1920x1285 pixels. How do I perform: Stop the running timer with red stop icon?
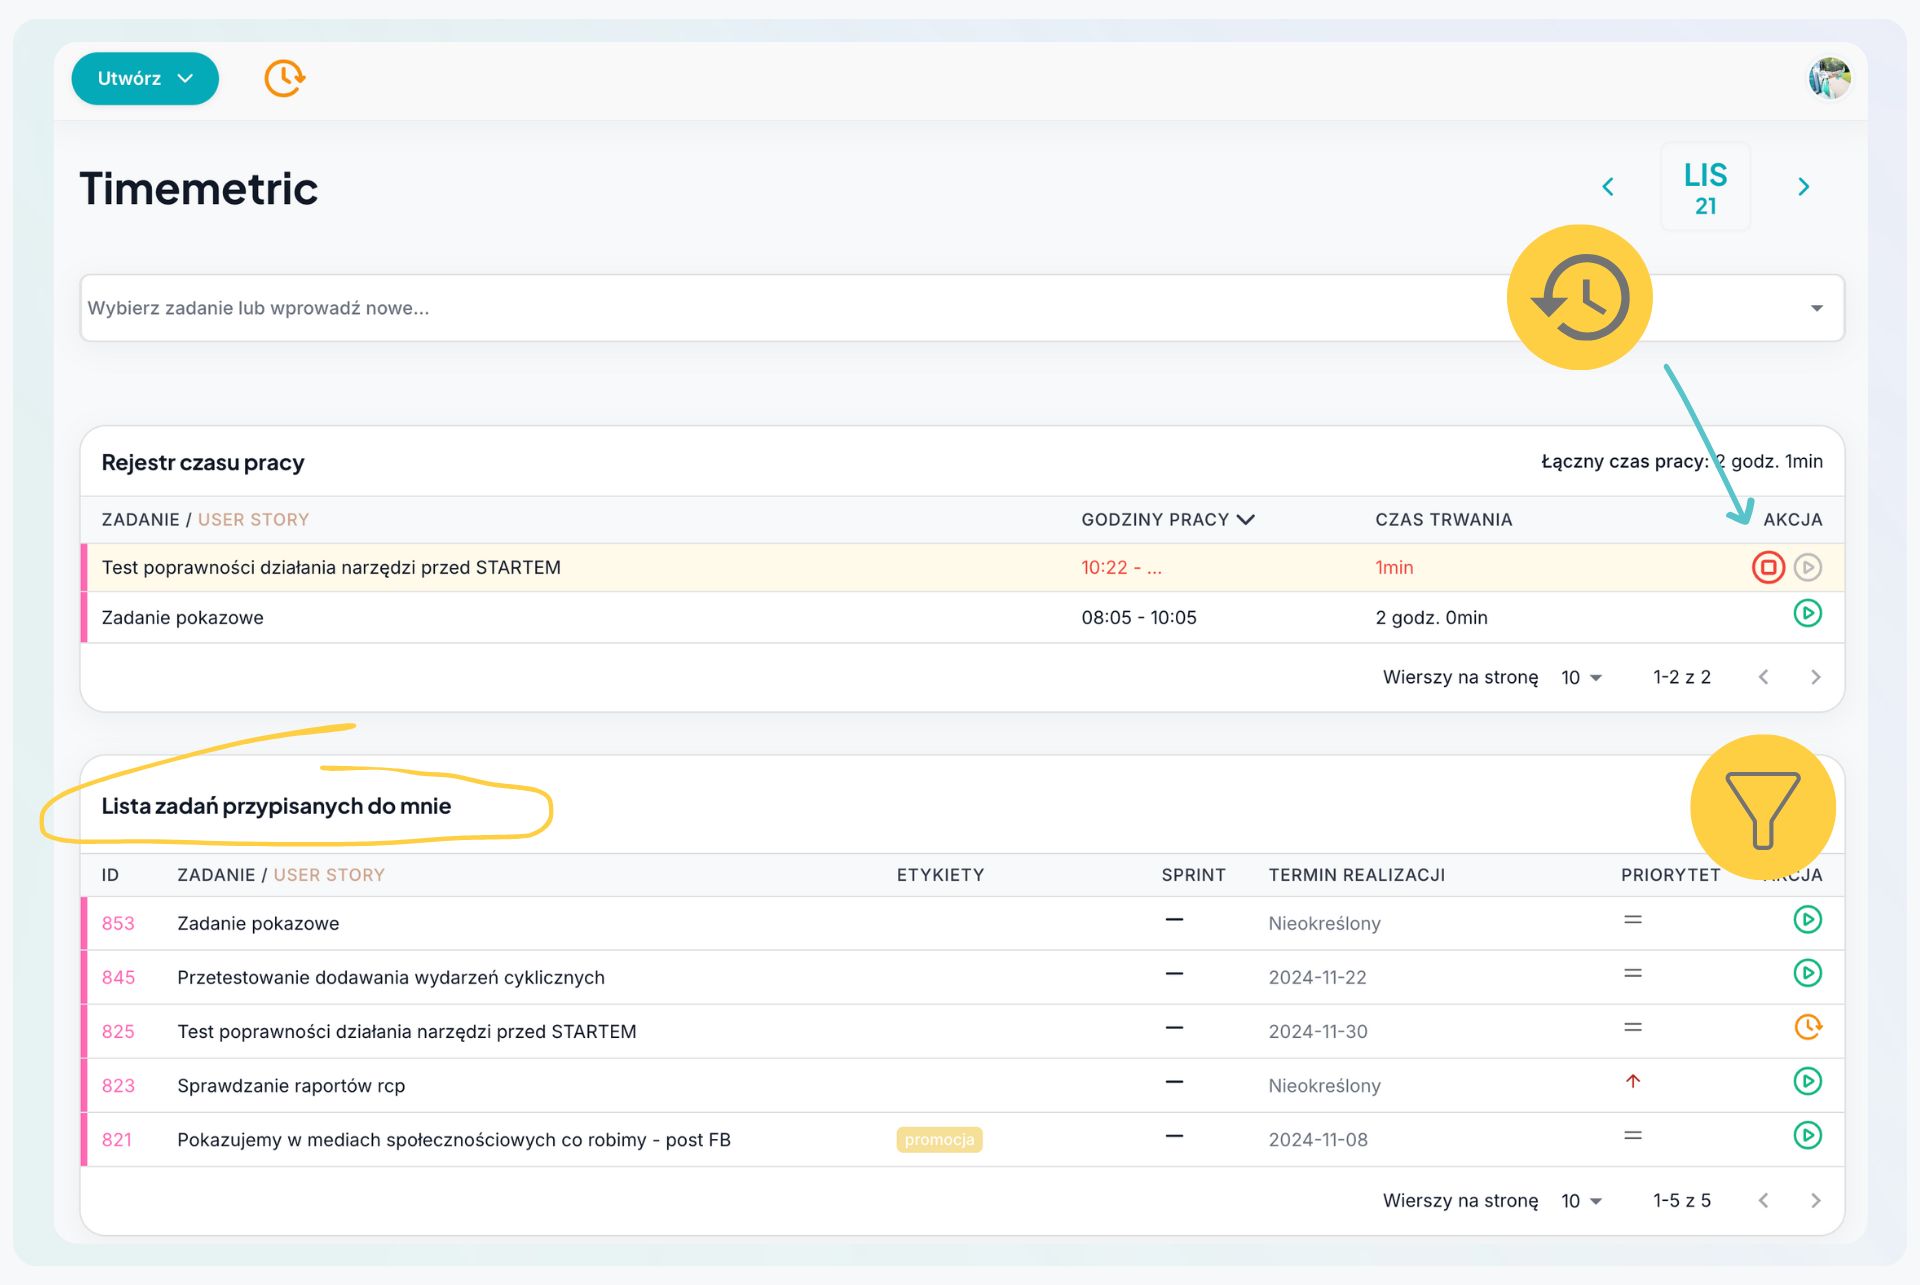(x=1767, y=568)
